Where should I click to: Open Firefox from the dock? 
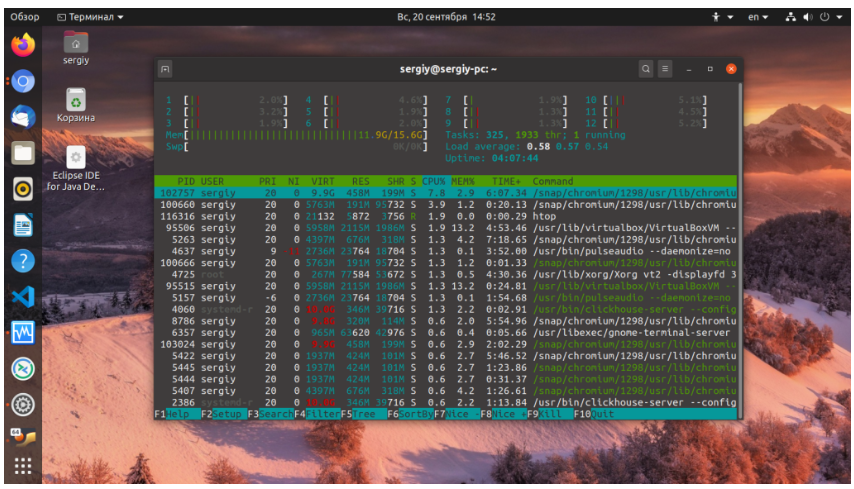pyautogui.click(x=23, y=45)
